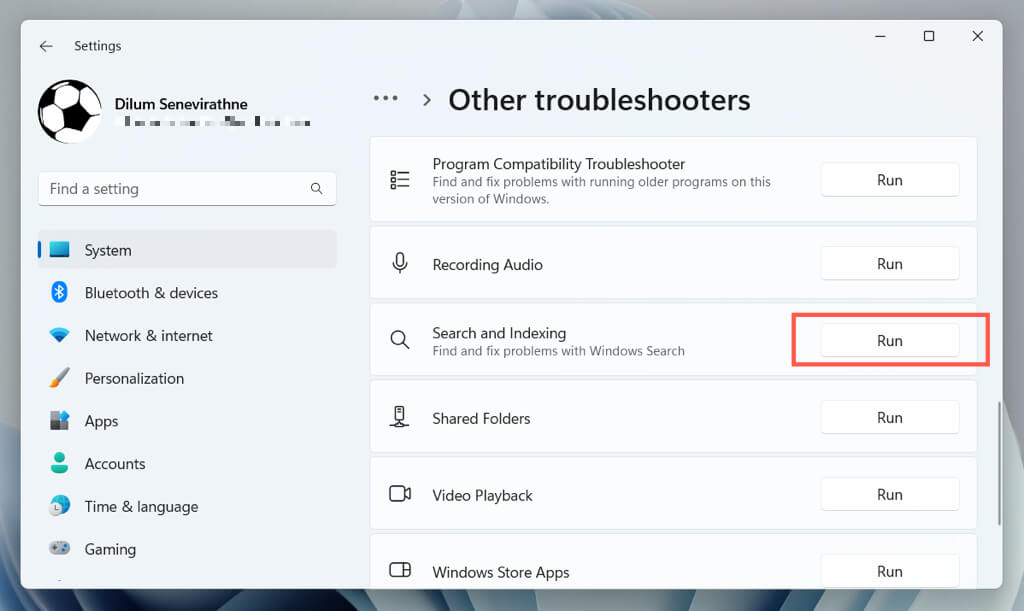1024x611 pixels.
Task: Select Program Compatibility Troubleshooter title
Action: point(558,164)
